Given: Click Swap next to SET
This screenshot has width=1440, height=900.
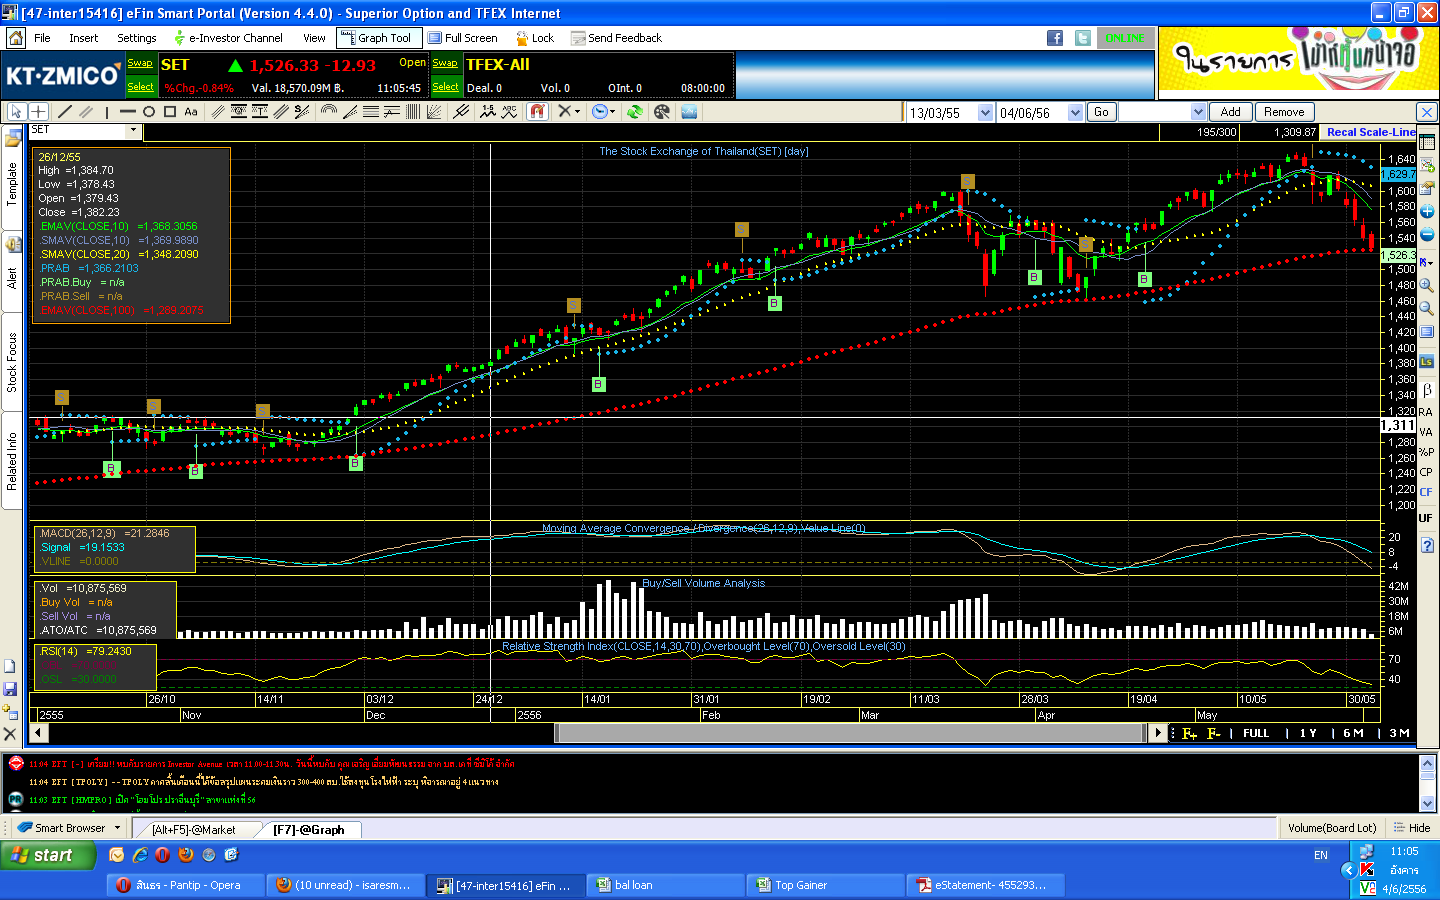Looking at the screenshot, I should (x=140, y=63).
